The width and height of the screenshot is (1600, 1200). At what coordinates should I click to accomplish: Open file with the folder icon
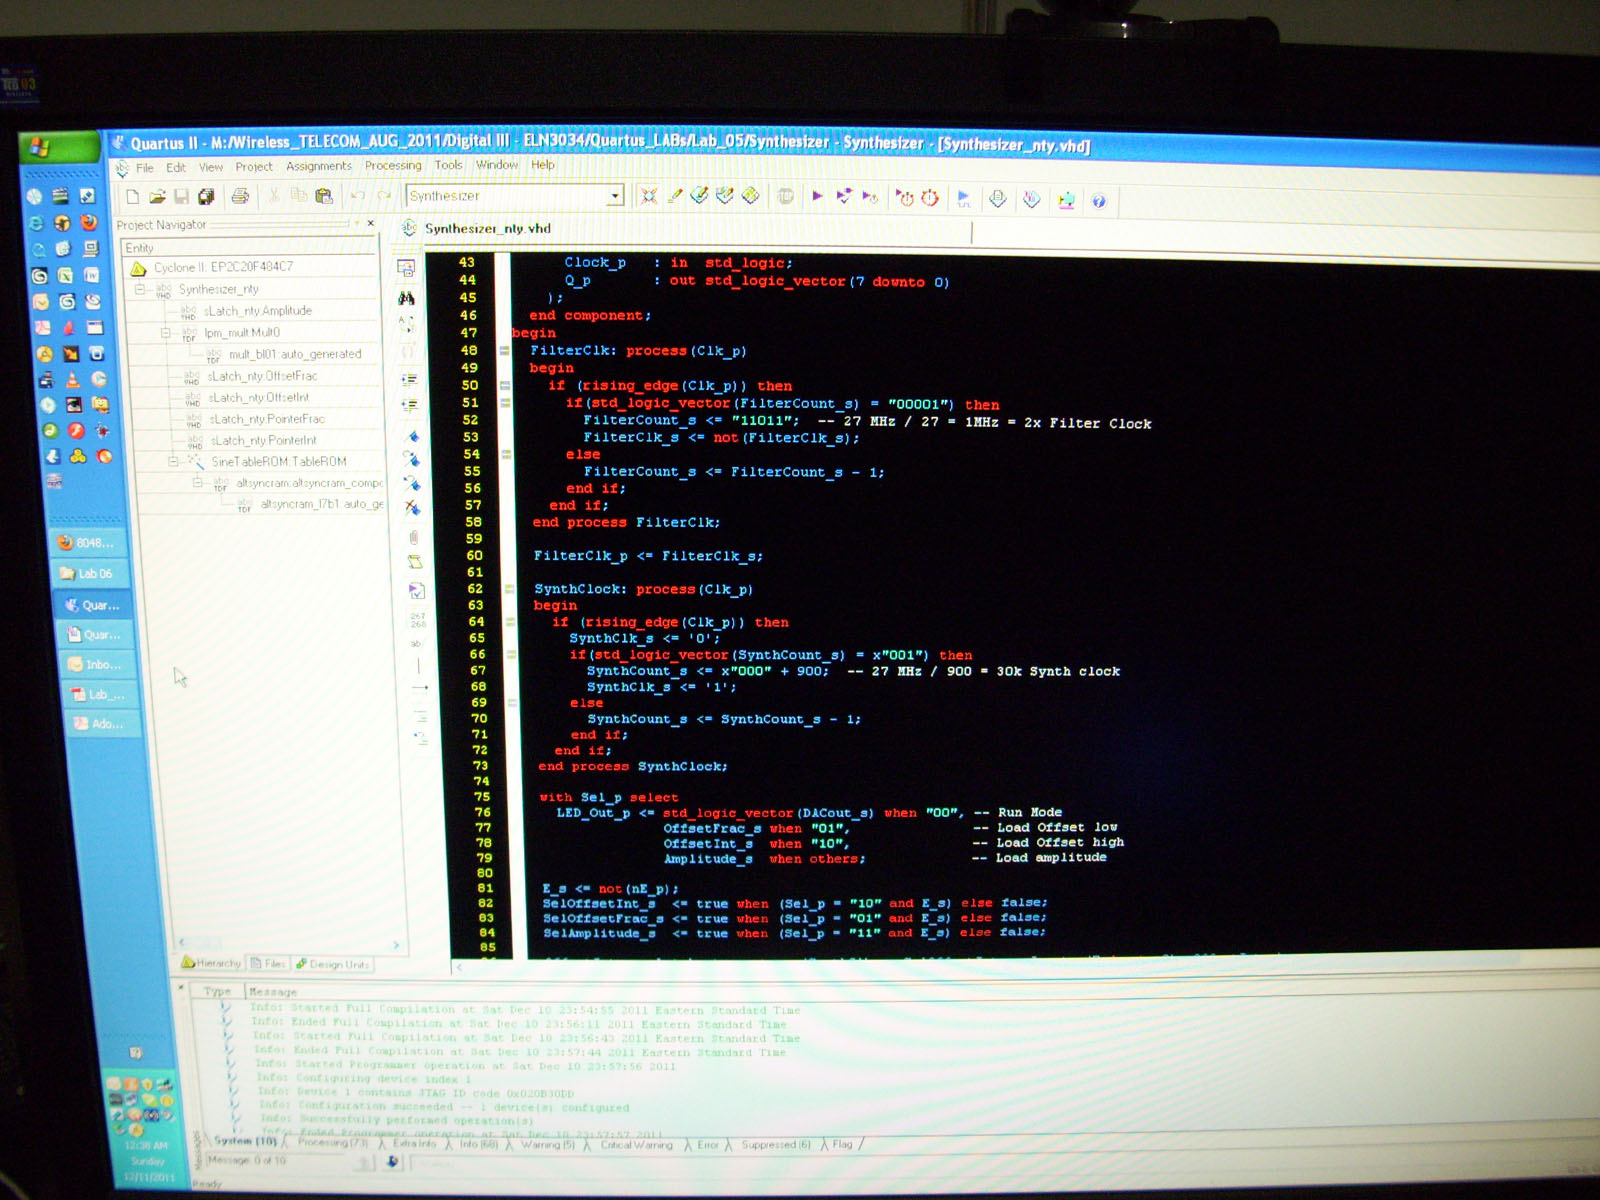point(157,196)
